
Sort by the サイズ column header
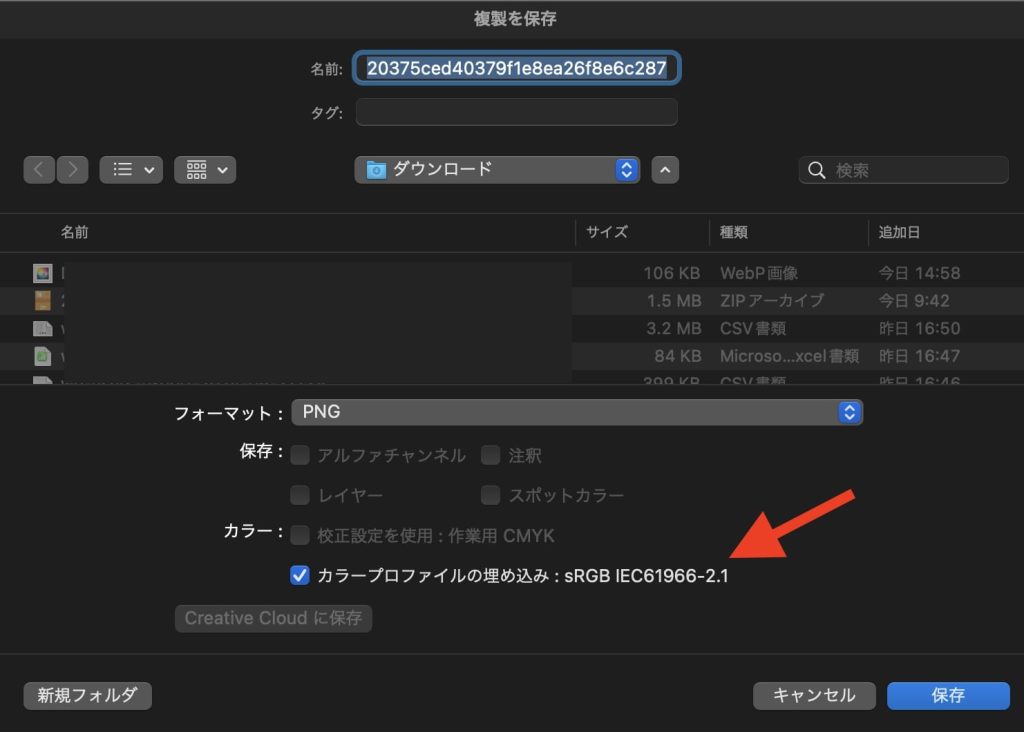(x=607, y=232)
